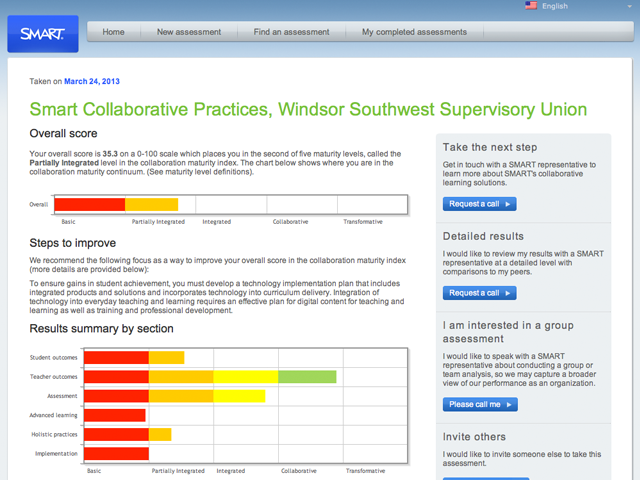This screenshot has height=480, width=640.
Task: Open My completed assessments
Action: pos(414,32)
